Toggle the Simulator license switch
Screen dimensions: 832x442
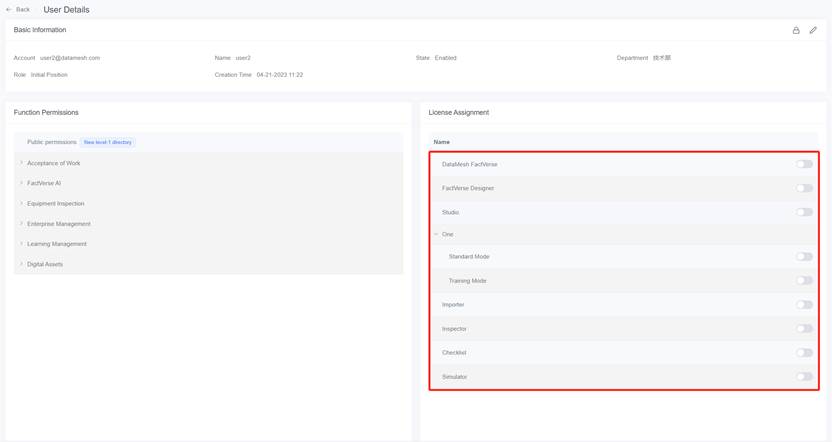click(804, 377)
